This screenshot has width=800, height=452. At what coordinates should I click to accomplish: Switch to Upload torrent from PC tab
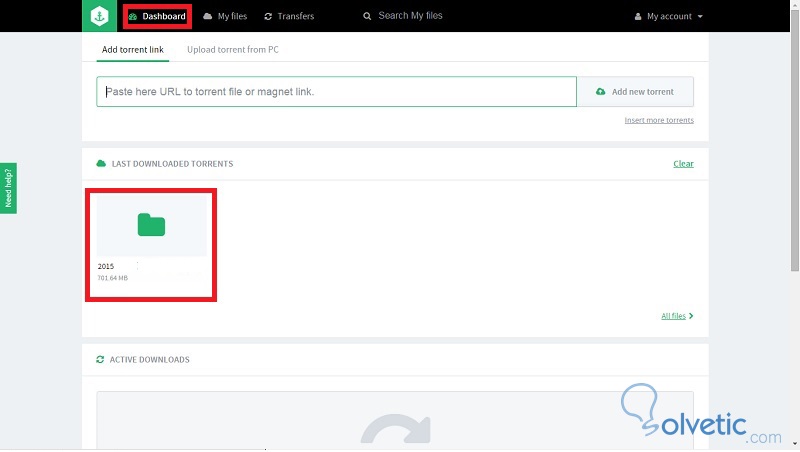click(233, 49)
